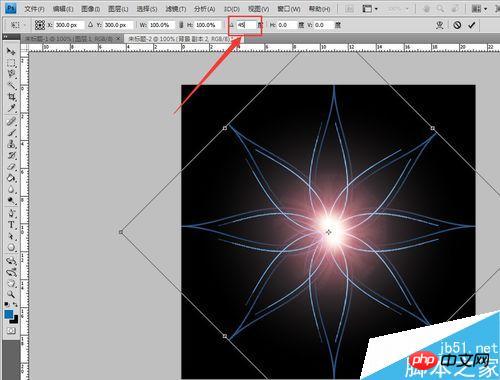Image resolution: width=500 pixels, height=380 pixels.
Task: Open the tool preset picker dropdown
Action: [16, 25]
